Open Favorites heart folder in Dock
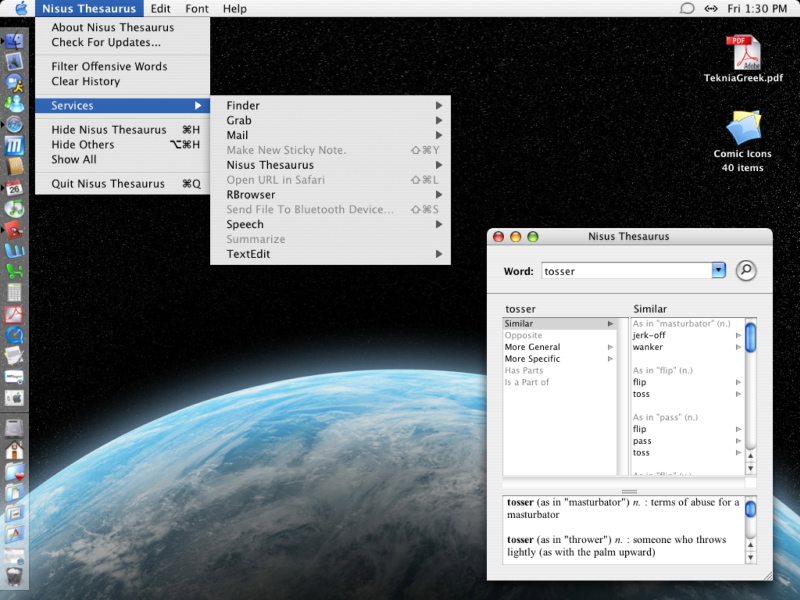Image resolution: width=800 pixels, height=600 pixels. [14, 471]
